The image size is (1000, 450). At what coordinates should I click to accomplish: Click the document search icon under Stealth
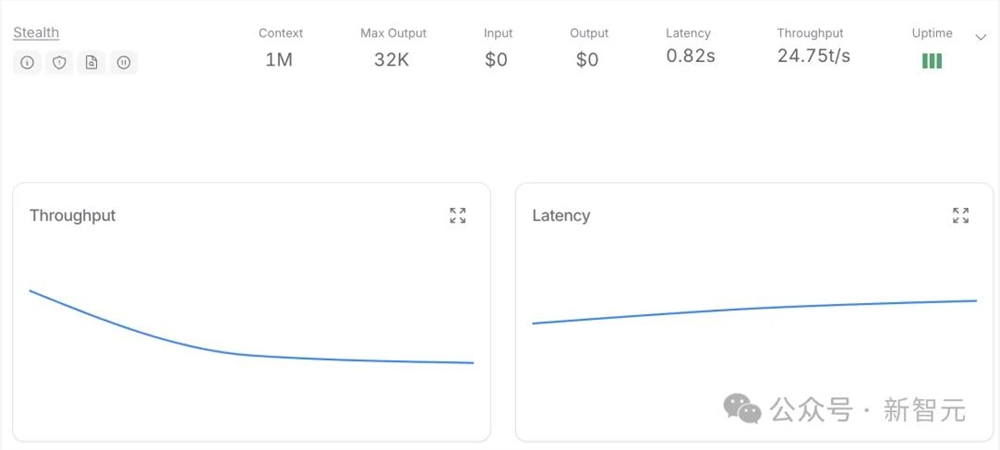pyautogui.click(x=91, y=62)
